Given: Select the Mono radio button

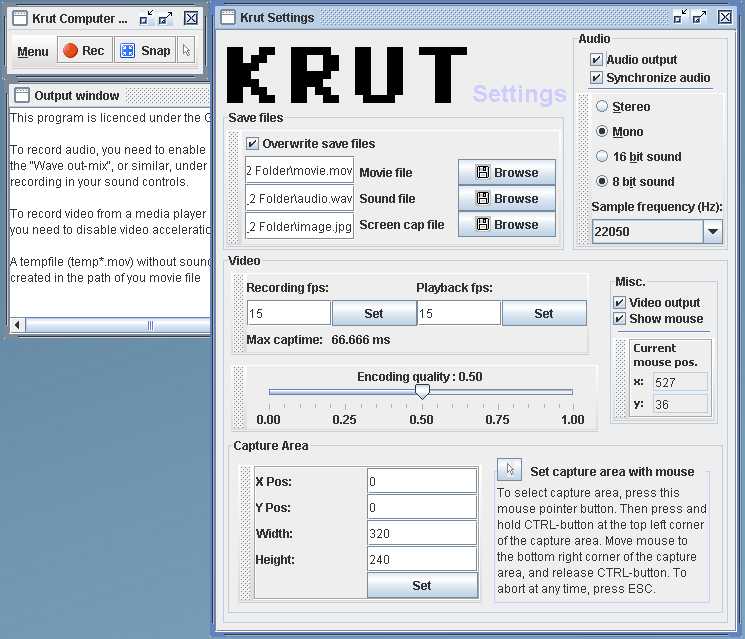Looking at the screenshot, I should (602, 131).
